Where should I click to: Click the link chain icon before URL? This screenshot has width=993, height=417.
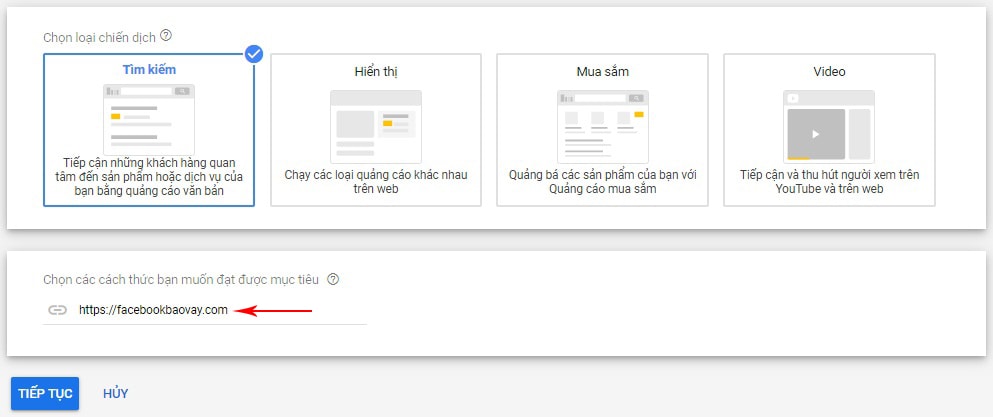tap(58, 311)
